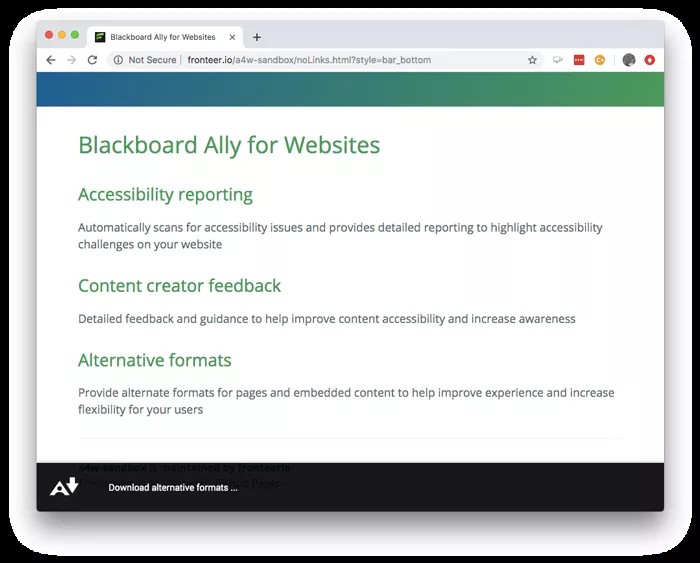This screenshot has height=563, width=700.
Task: Click the Alternative formats heading
Action: coord(154,360)
